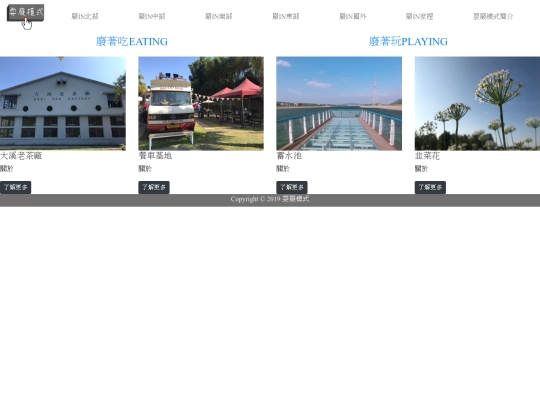The image size is (540, 405).
Task: Click the 蓄水池 card title
Action: [x=289, y=156]
